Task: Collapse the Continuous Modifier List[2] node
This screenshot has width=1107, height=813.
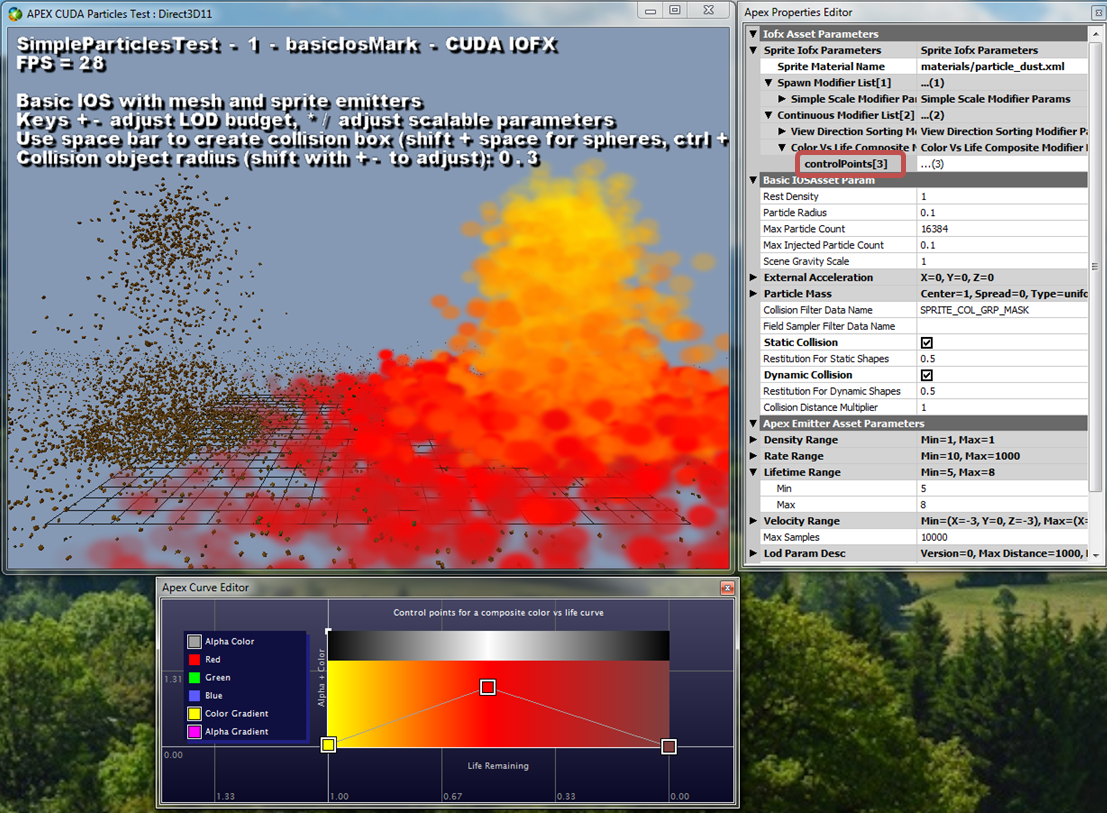Action: coord(768,115)
